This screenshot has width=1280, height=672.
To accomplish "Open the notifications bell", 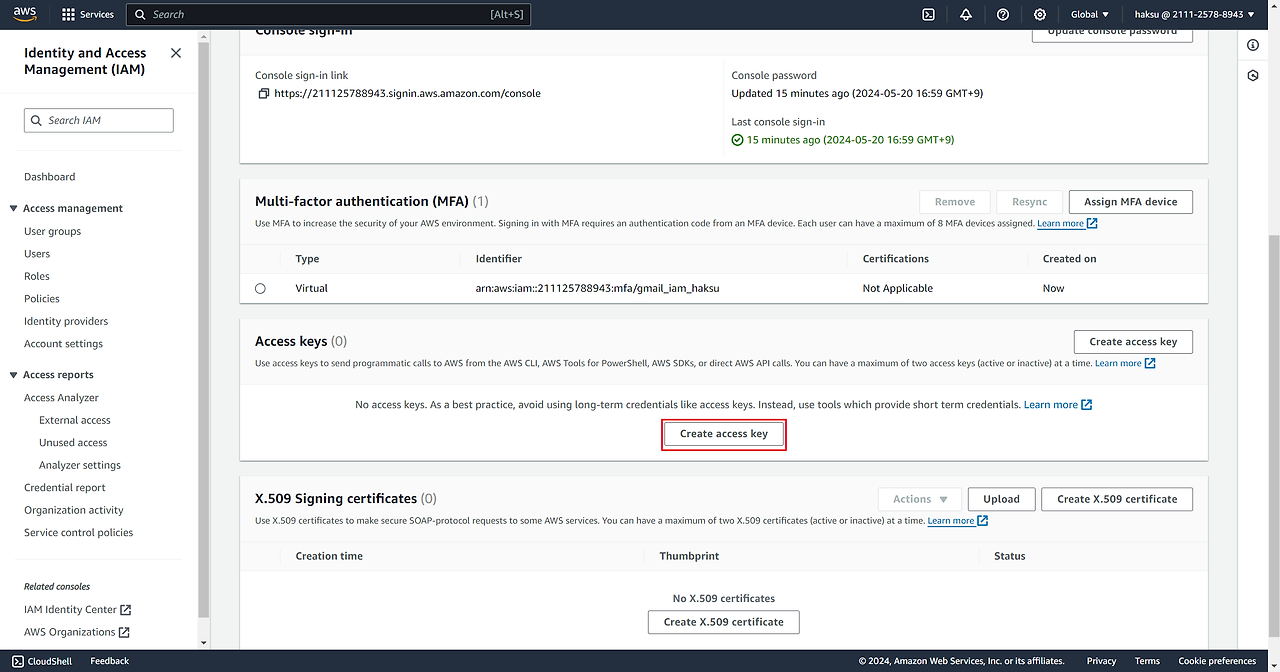I will coord(965,14).
